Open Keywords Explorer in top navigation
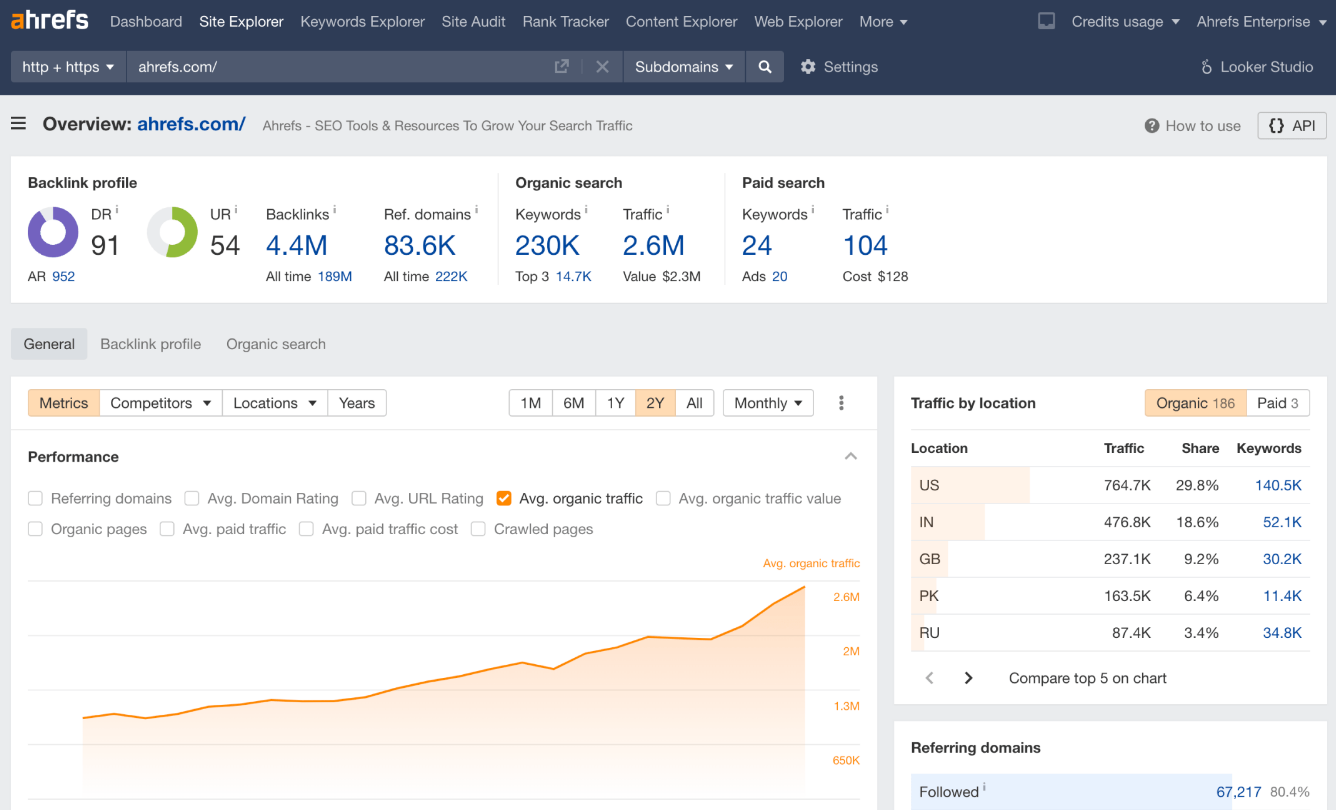Viewport: 1336px width, 810px height. coord(363,21)
